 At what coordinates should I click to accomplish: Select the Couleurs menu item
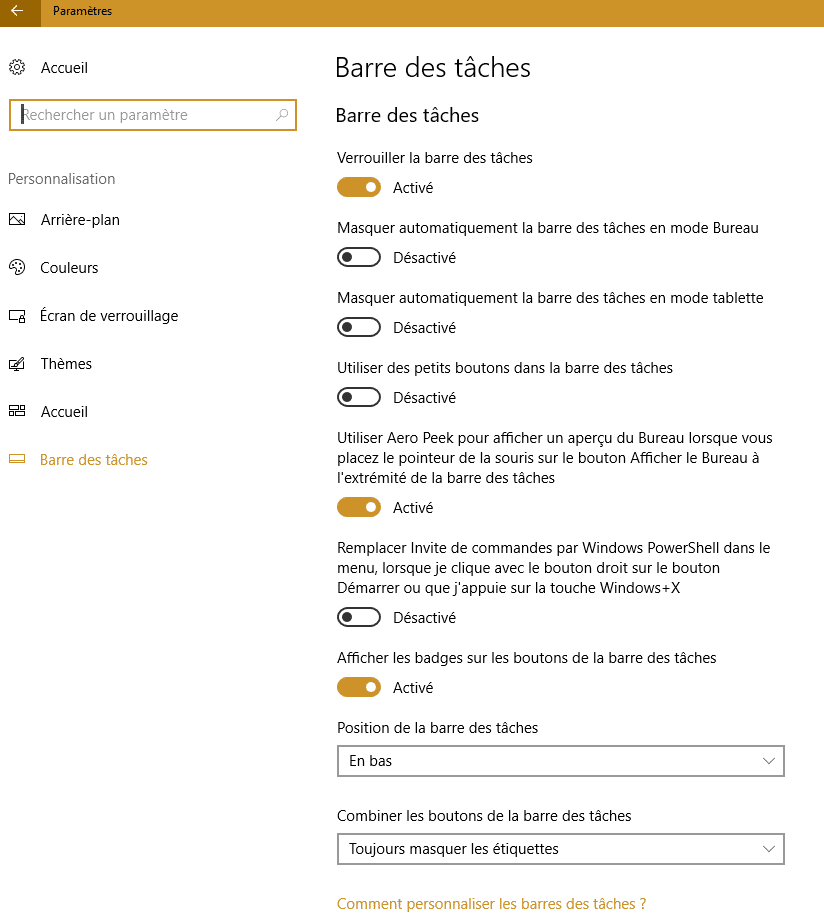coord(69,268)
